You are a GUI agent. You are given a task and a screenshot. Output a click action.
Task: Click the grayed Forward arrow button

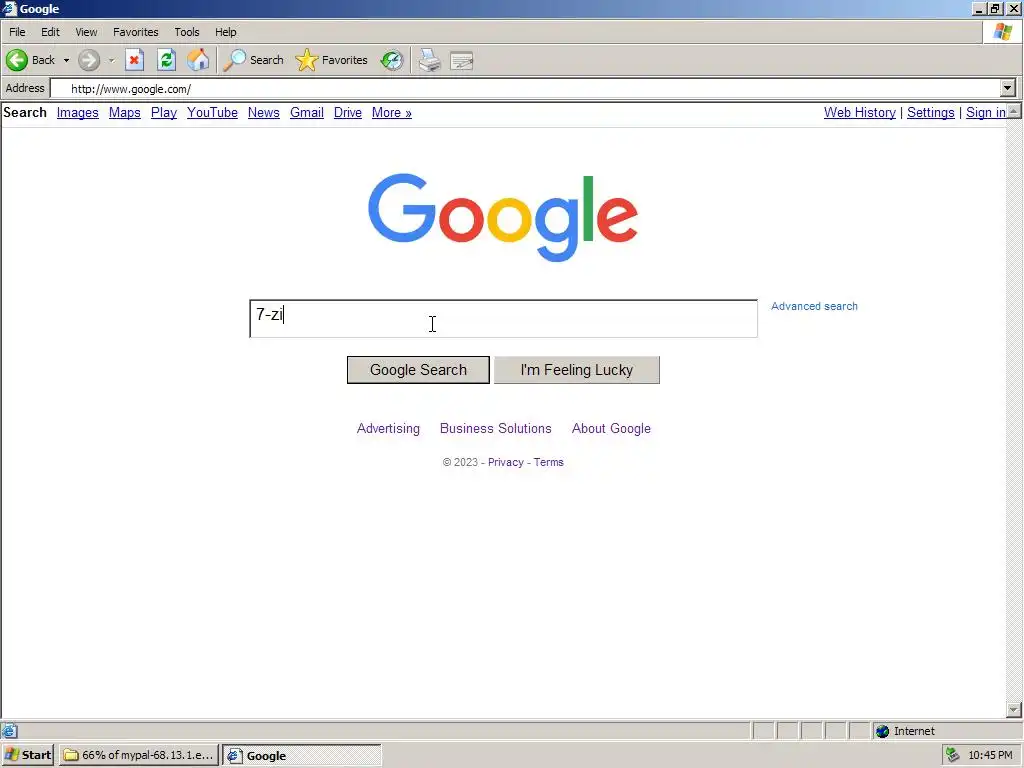tap(89, 60)
